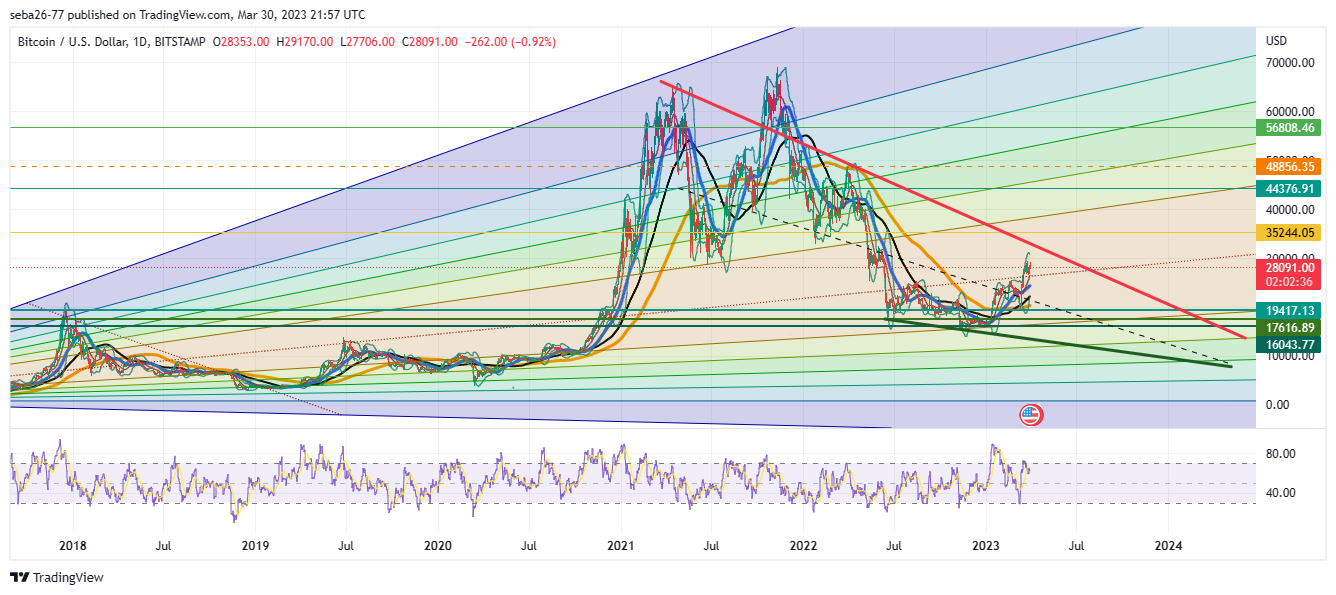Click the 2019 time axis label
The image size is (1336, 595).
click(x=255, y=546)
